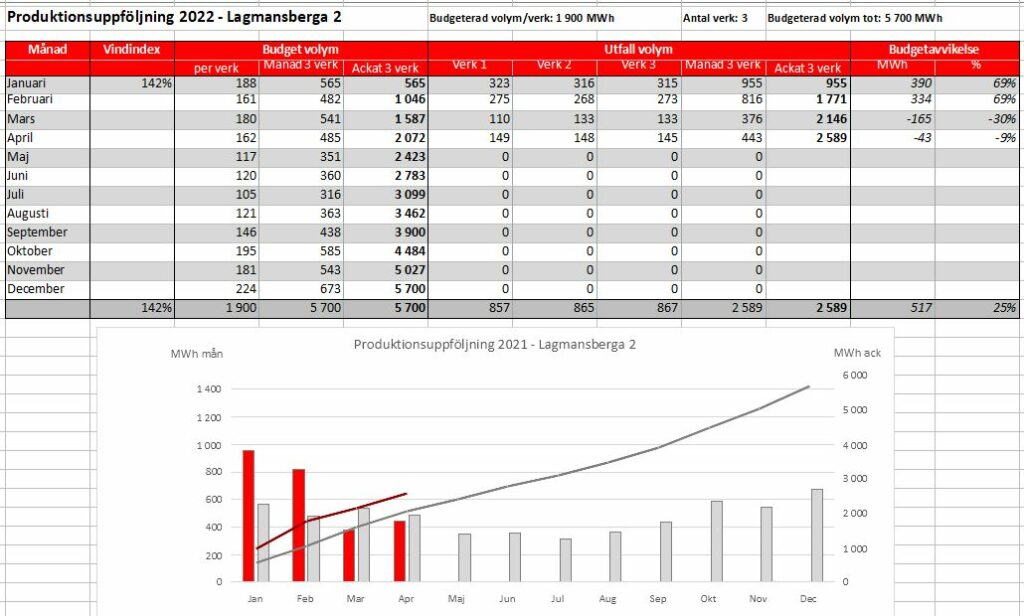
Task: Select the Verk 1 subheader
Action: (x=470, y=65)
